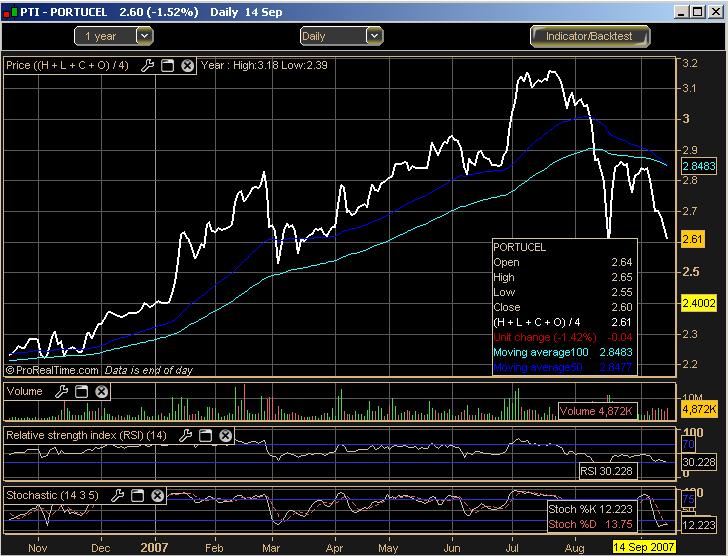Close the Relative strength index panel
The image size is (728, 556).
(225, 435)
